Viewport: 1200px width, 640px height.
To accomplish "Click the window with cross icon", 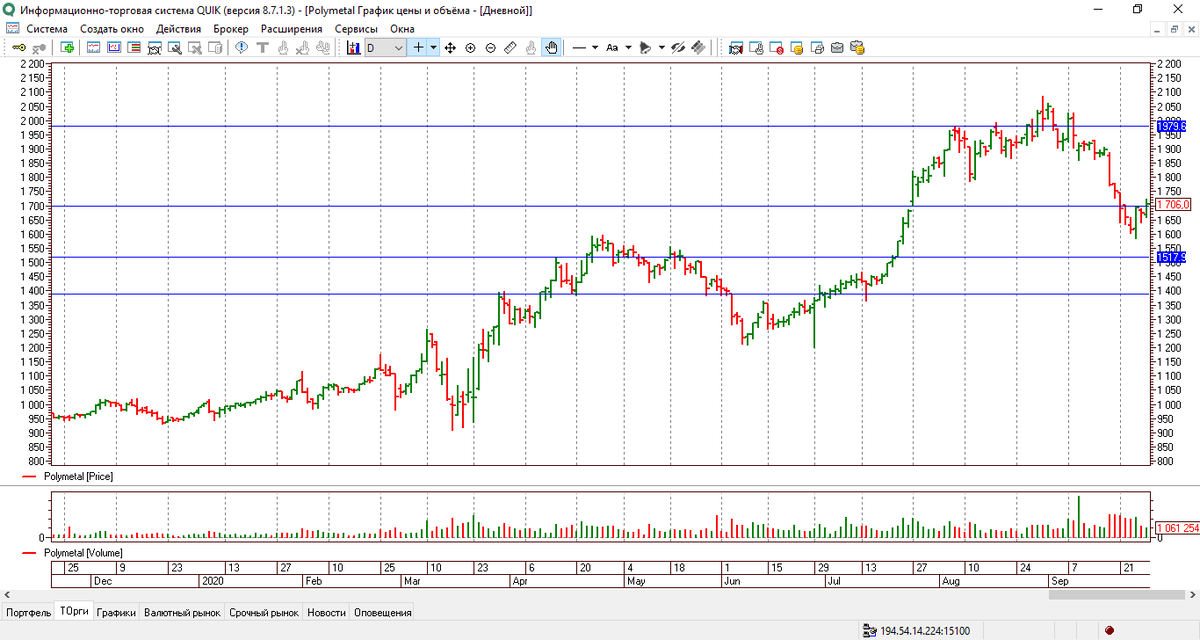I will click(194, 47).
